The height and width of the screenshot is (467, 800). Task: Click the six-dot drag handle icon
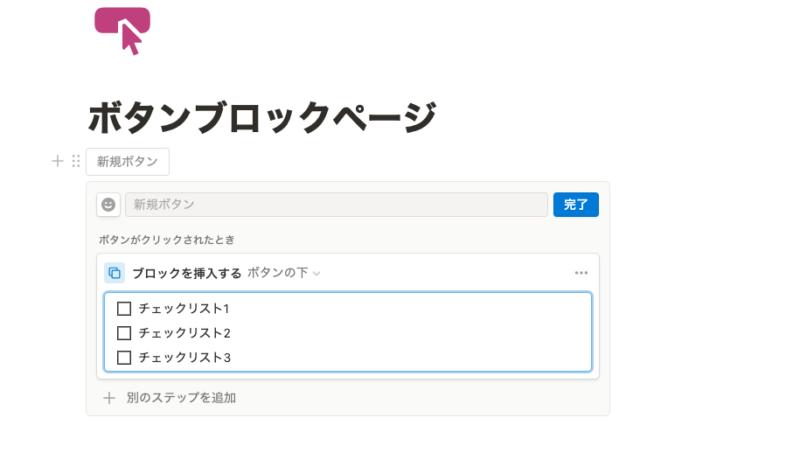[76, 161]
